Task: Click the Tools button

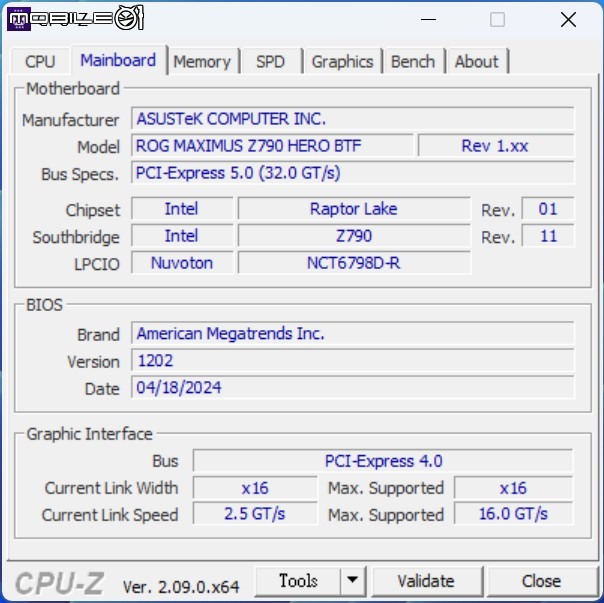Action: click(x=298, y=581)
